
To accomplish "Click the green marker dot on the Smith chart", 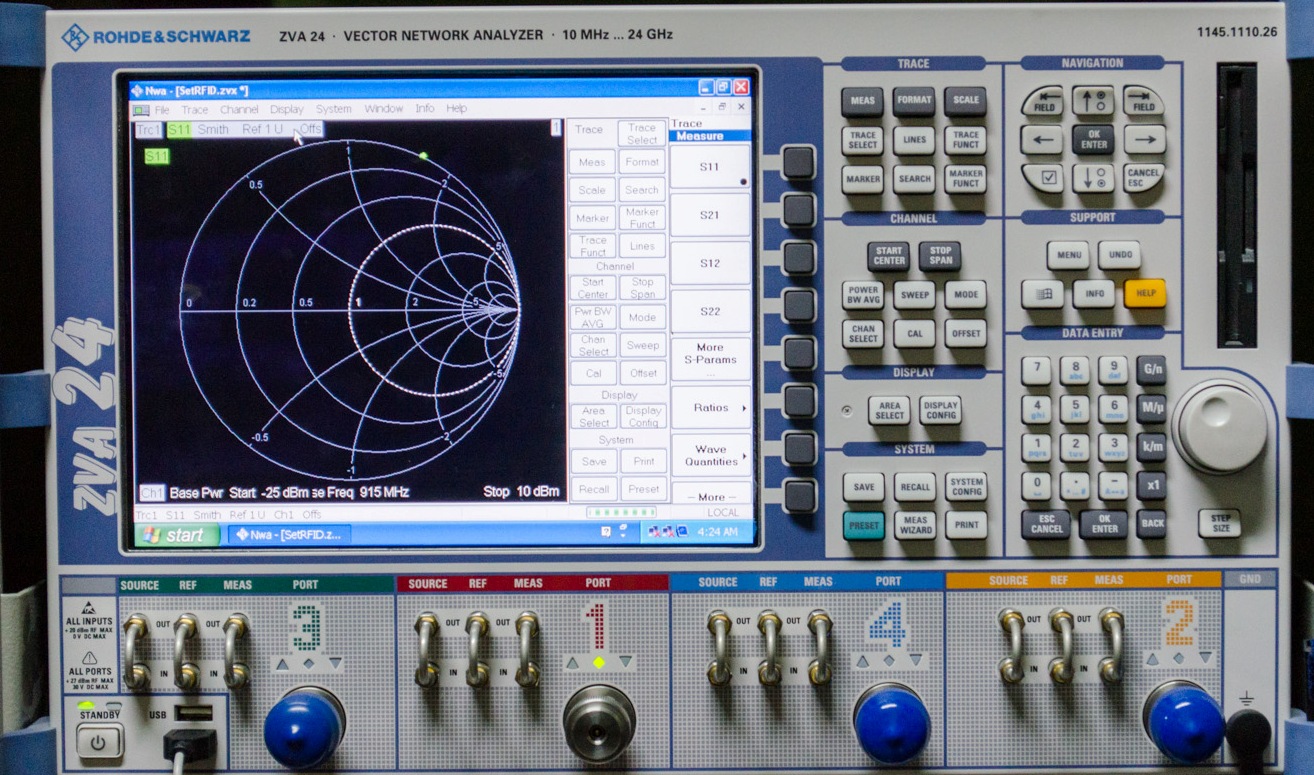I will pyautogui.click(x=424, y=156).
